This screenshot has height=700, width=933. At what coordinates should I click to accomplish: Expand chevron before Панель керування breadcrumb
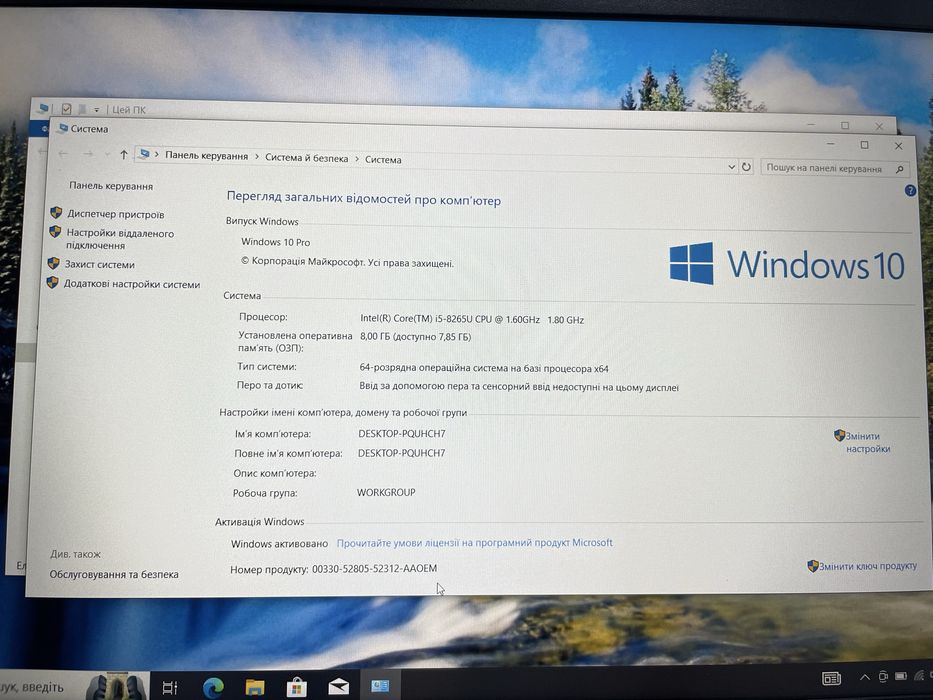157,155
